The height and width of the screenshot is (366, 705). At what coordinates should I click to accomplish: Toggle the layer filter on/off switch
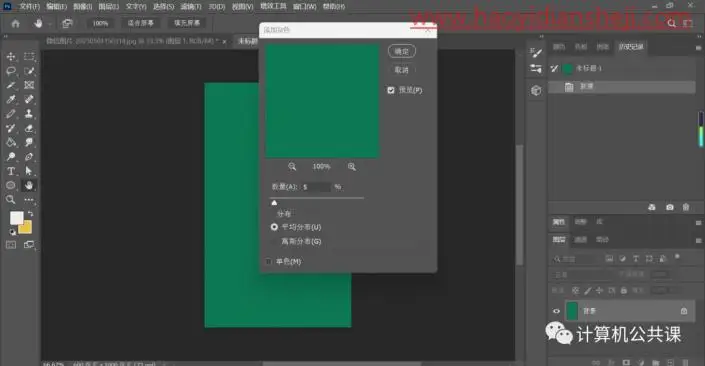pyautogui.click(x=677, y=257)
